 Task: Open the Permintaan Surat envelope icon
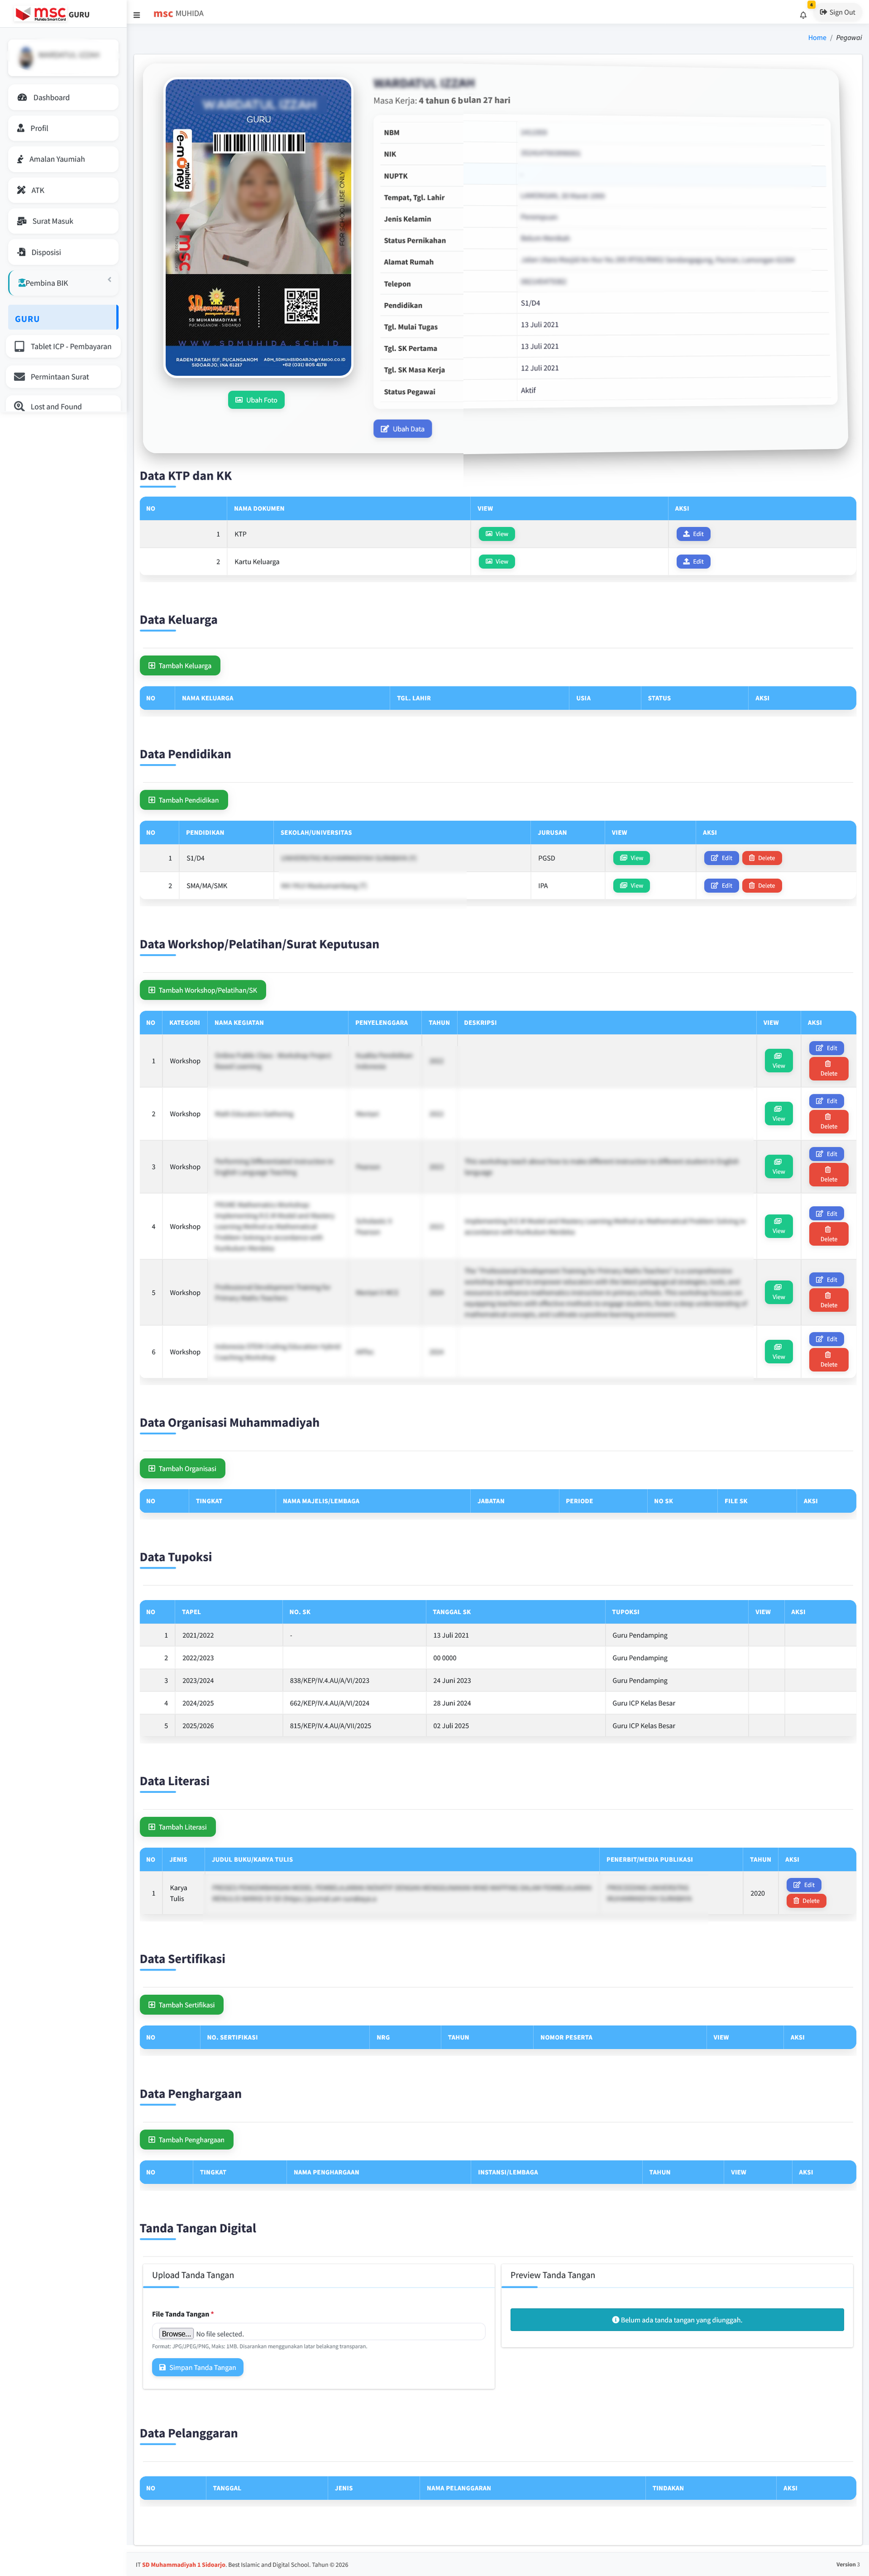[x=19, y=377]
